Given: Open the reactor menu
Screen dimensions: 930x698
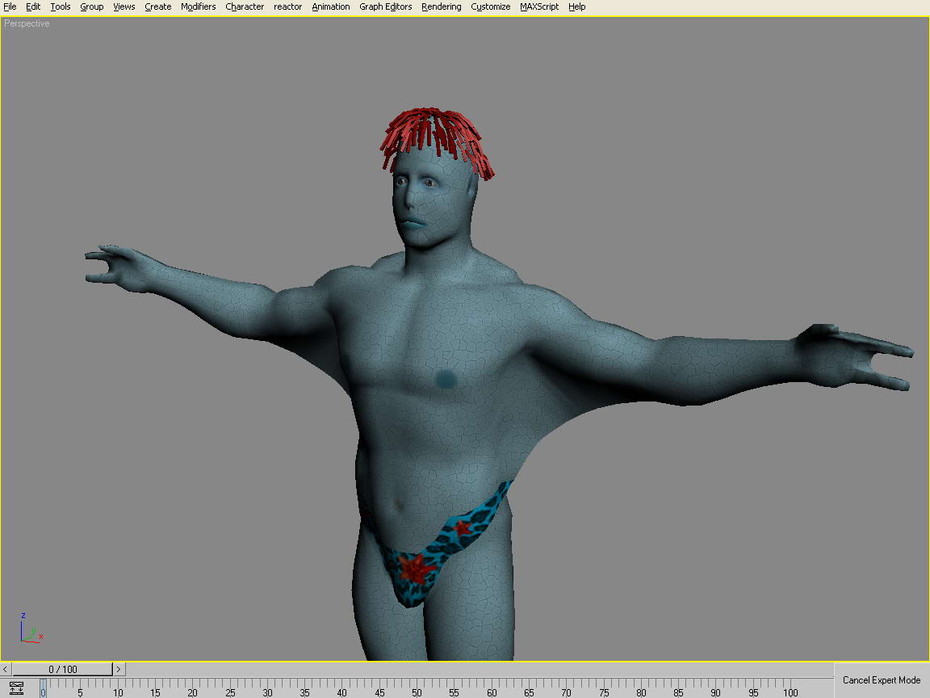Looking at the screenshot, I should [288, 7].
